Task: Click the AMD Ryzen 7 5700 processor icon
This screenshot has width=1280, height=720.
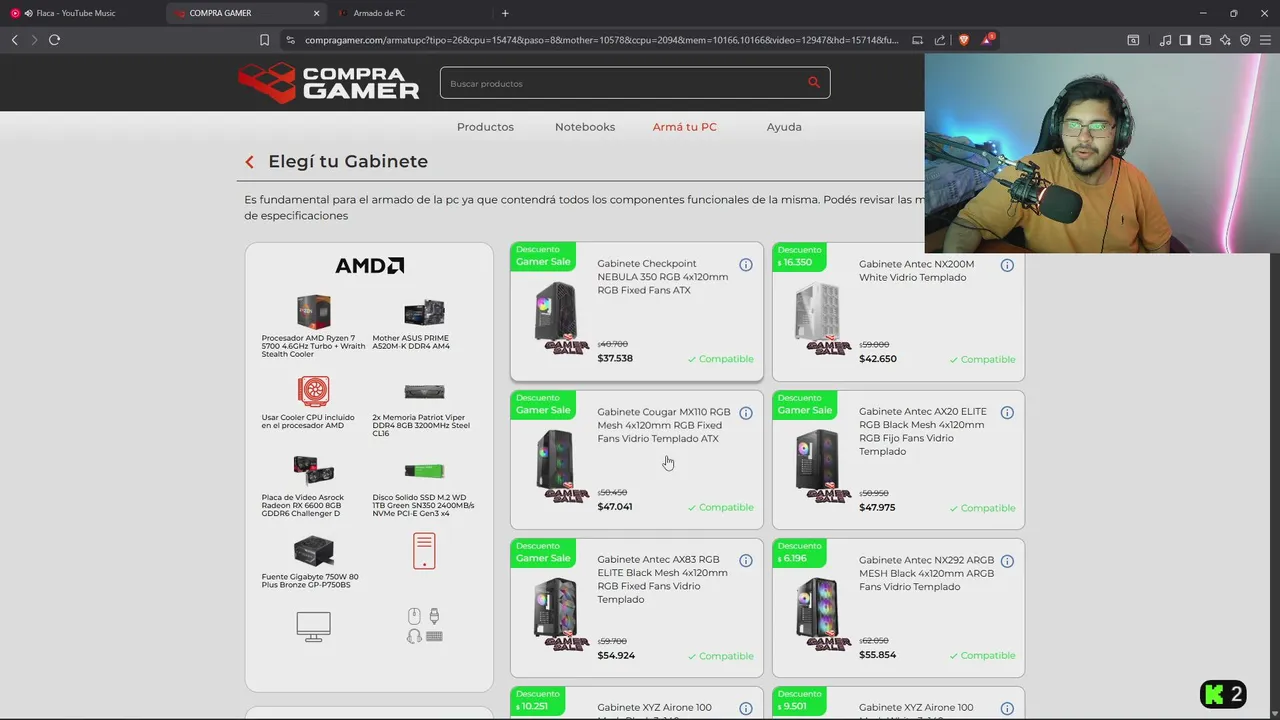Action: (x=313, y=312)
